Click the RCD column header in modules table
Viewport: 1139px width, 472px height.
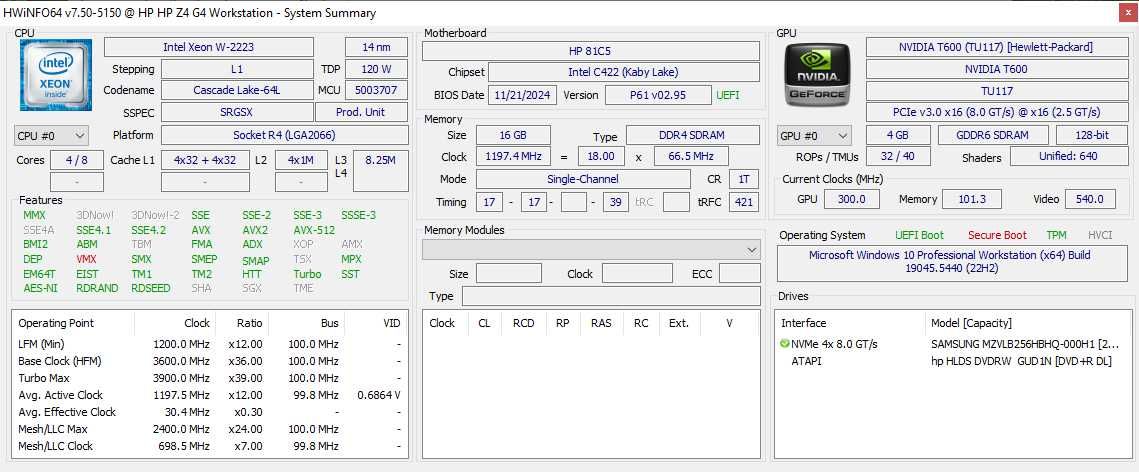pyautogui.click(x=524, y=323)
